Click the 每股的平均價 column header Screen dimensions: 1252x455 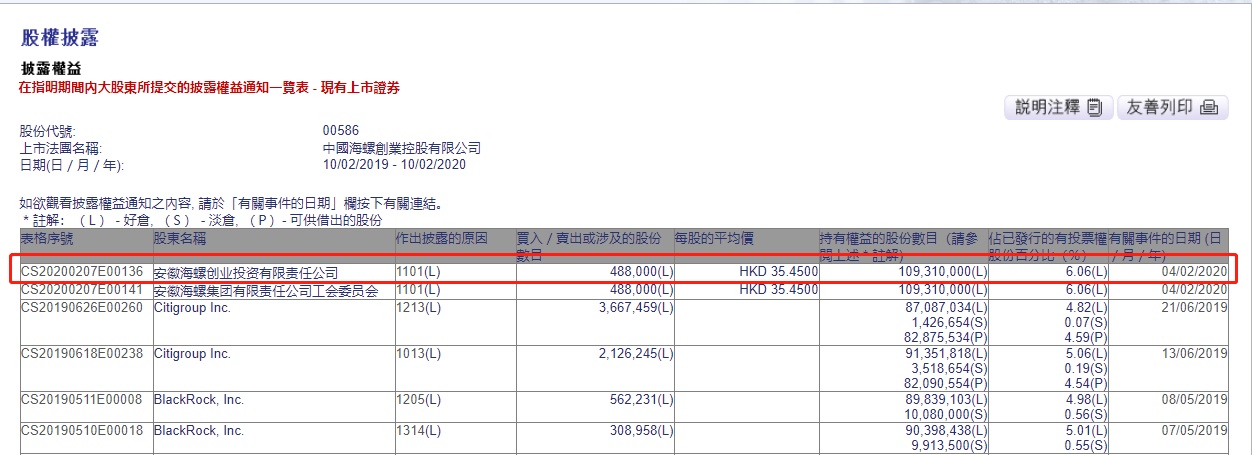[714, 239]
